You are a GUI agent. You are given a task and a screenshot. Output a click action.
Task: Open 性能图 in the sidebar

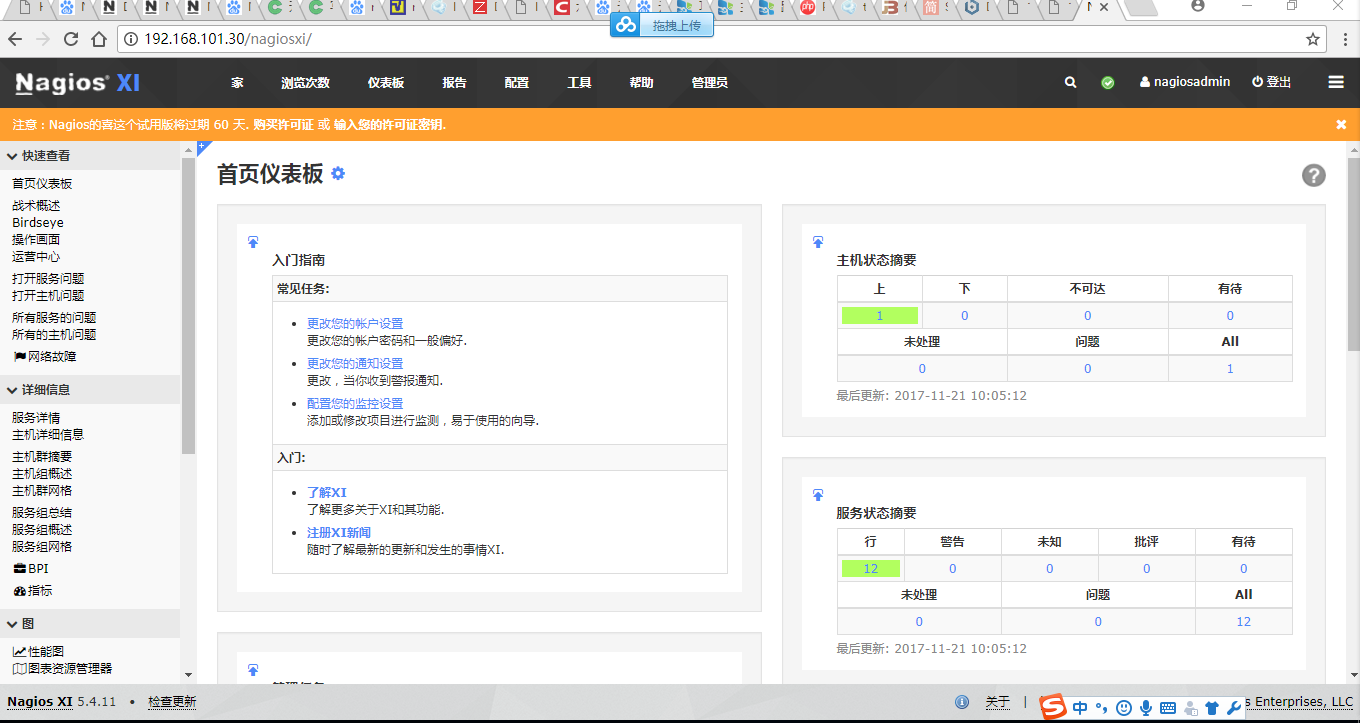pos(39,652)
